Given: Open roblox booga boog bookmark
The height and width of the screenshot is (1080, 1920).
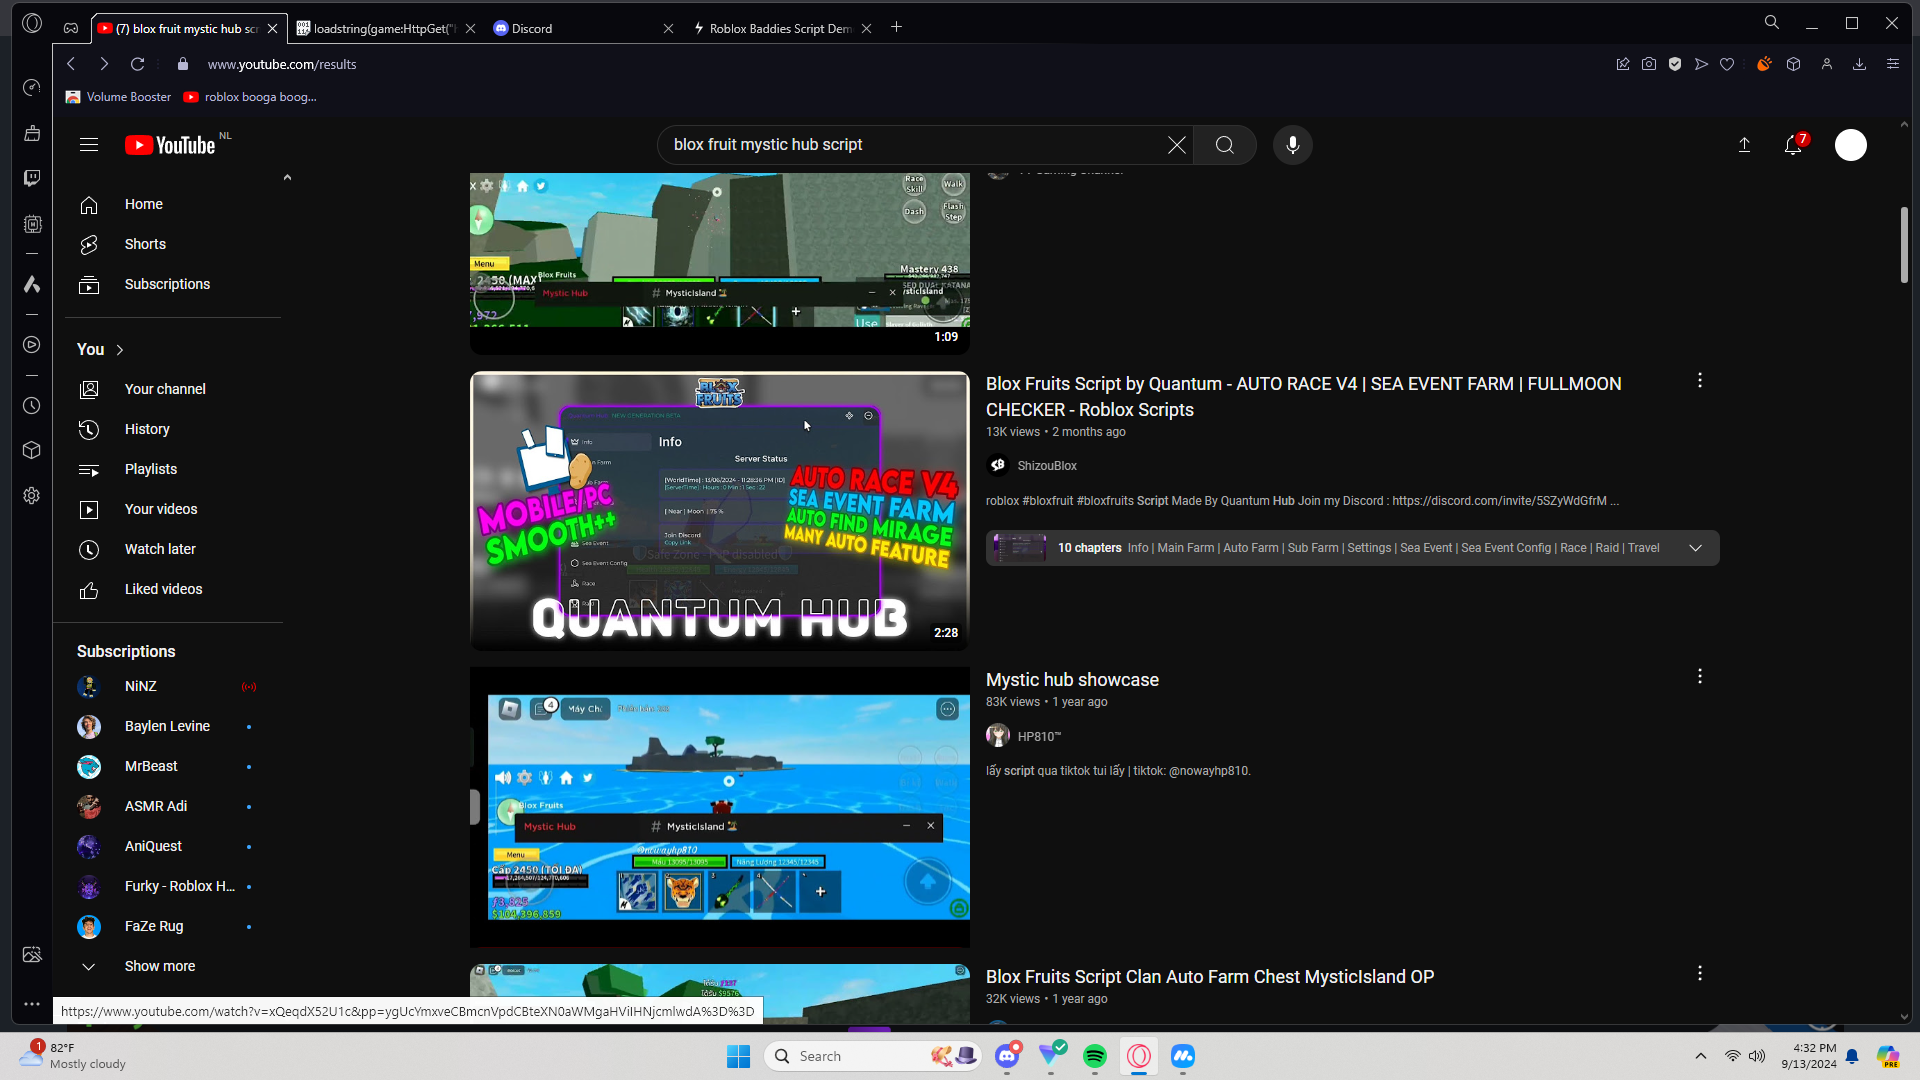Looking at the screenshot, I should tap(250, 97).
